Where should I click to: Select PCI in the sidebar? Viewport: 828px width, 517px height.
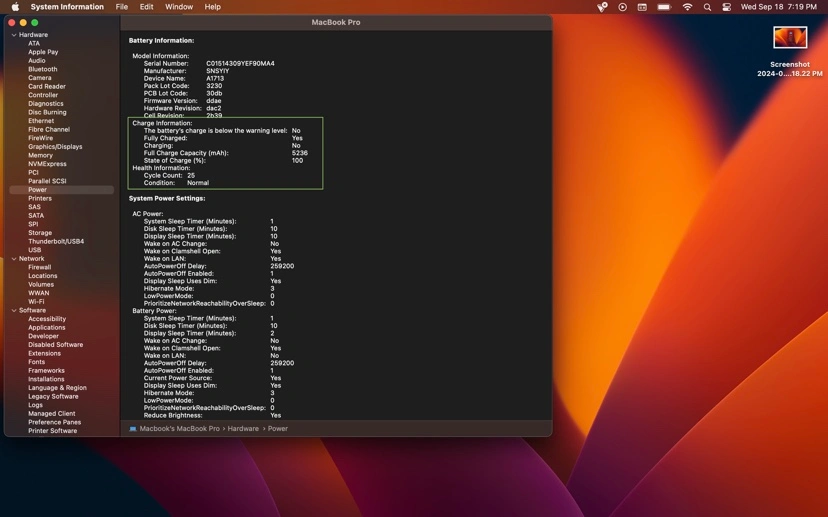pyautogui.click(x=33, y=173)
